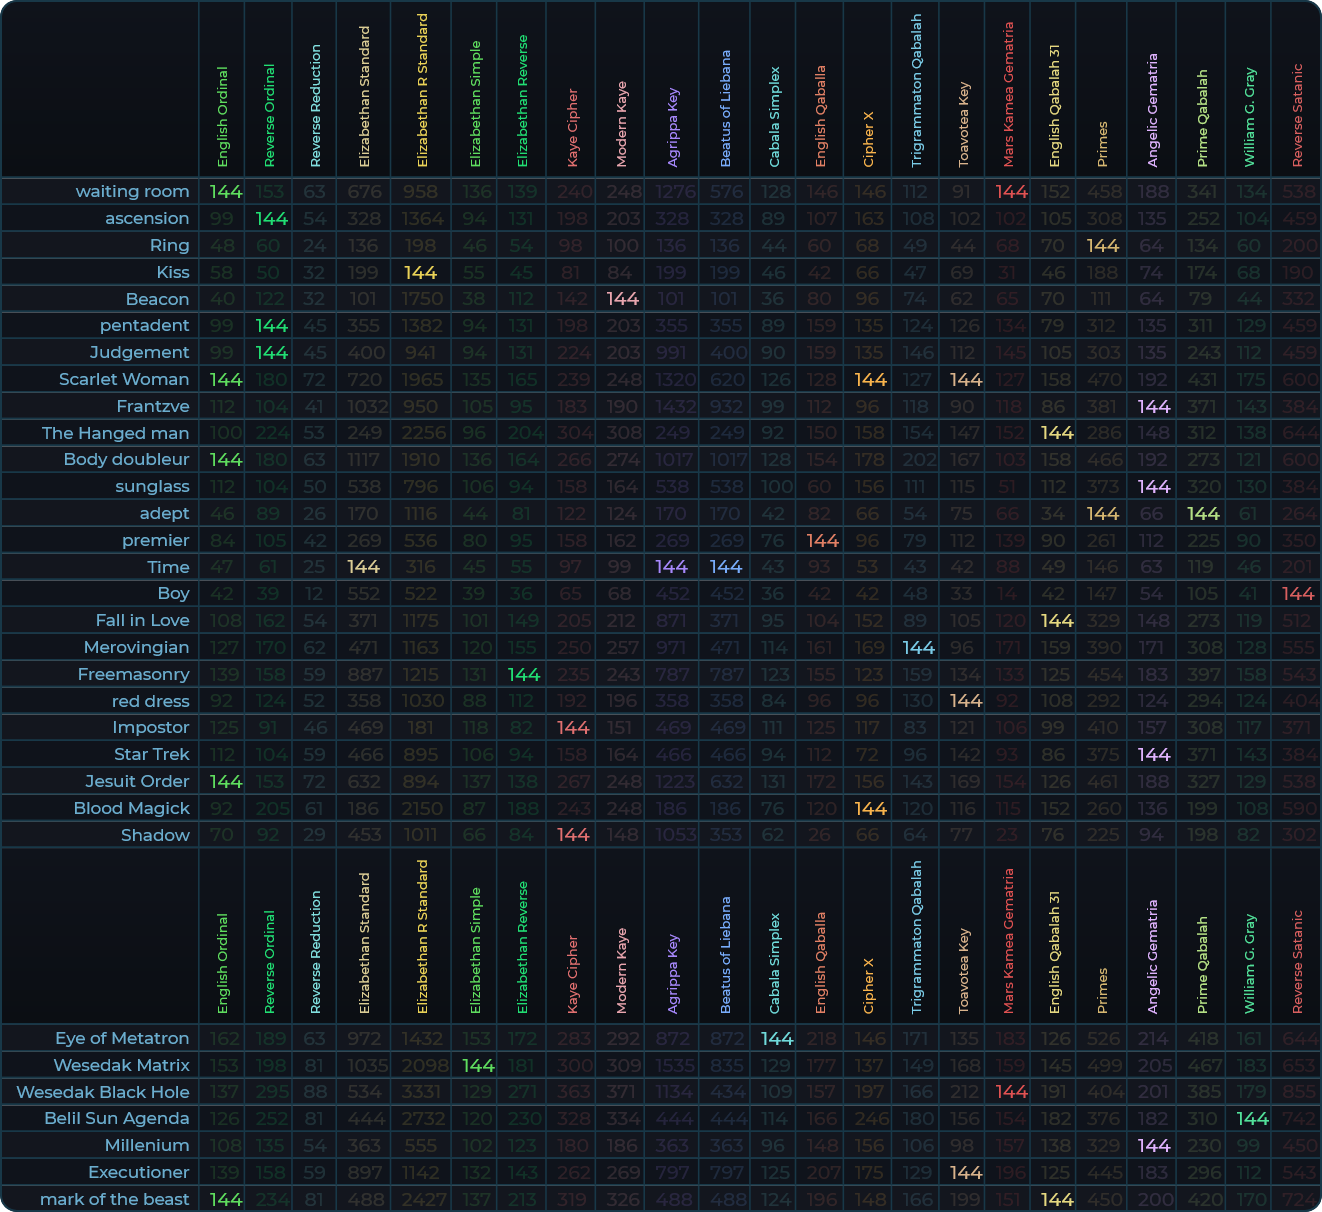Select the highlighted 144 in the Ring row
The image size is (1322, 1212).
(1102, 246)
